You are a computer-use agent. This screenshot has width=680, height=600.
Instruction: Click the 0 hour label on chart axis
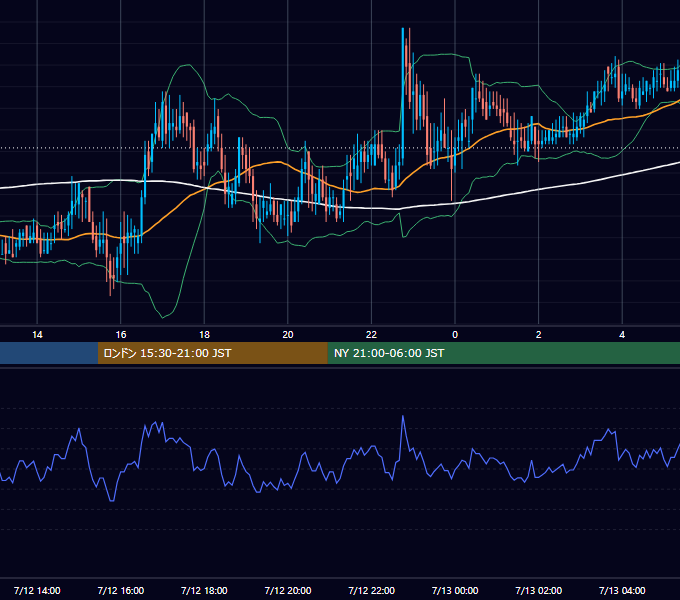(x=455, y=335)
